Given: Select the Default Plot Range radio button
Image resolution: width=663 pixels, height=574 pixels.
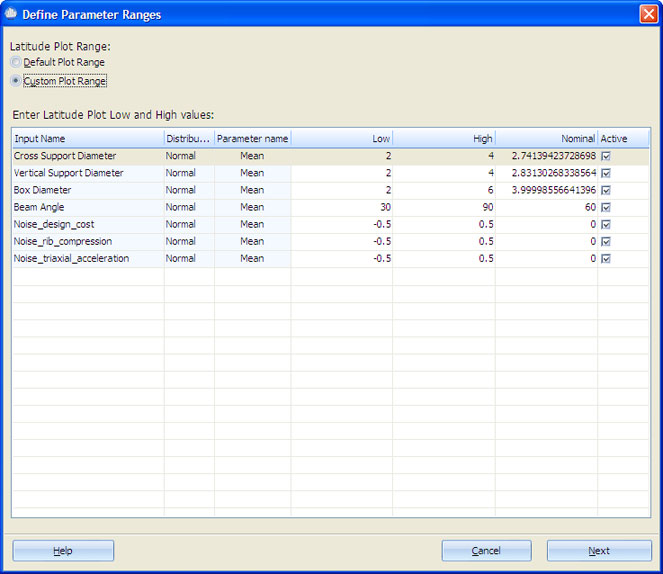Looking at the screenshot, I should coord(16,63).
